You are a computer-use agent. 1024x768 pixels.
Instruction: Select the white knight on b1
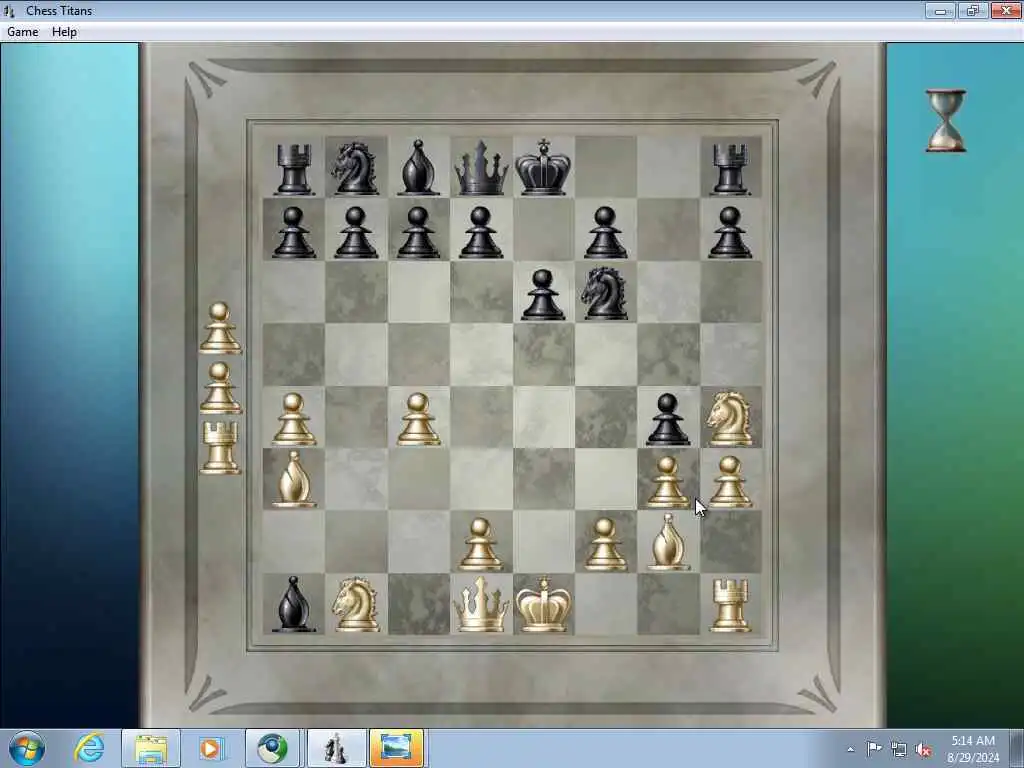[x=355, y=605]
